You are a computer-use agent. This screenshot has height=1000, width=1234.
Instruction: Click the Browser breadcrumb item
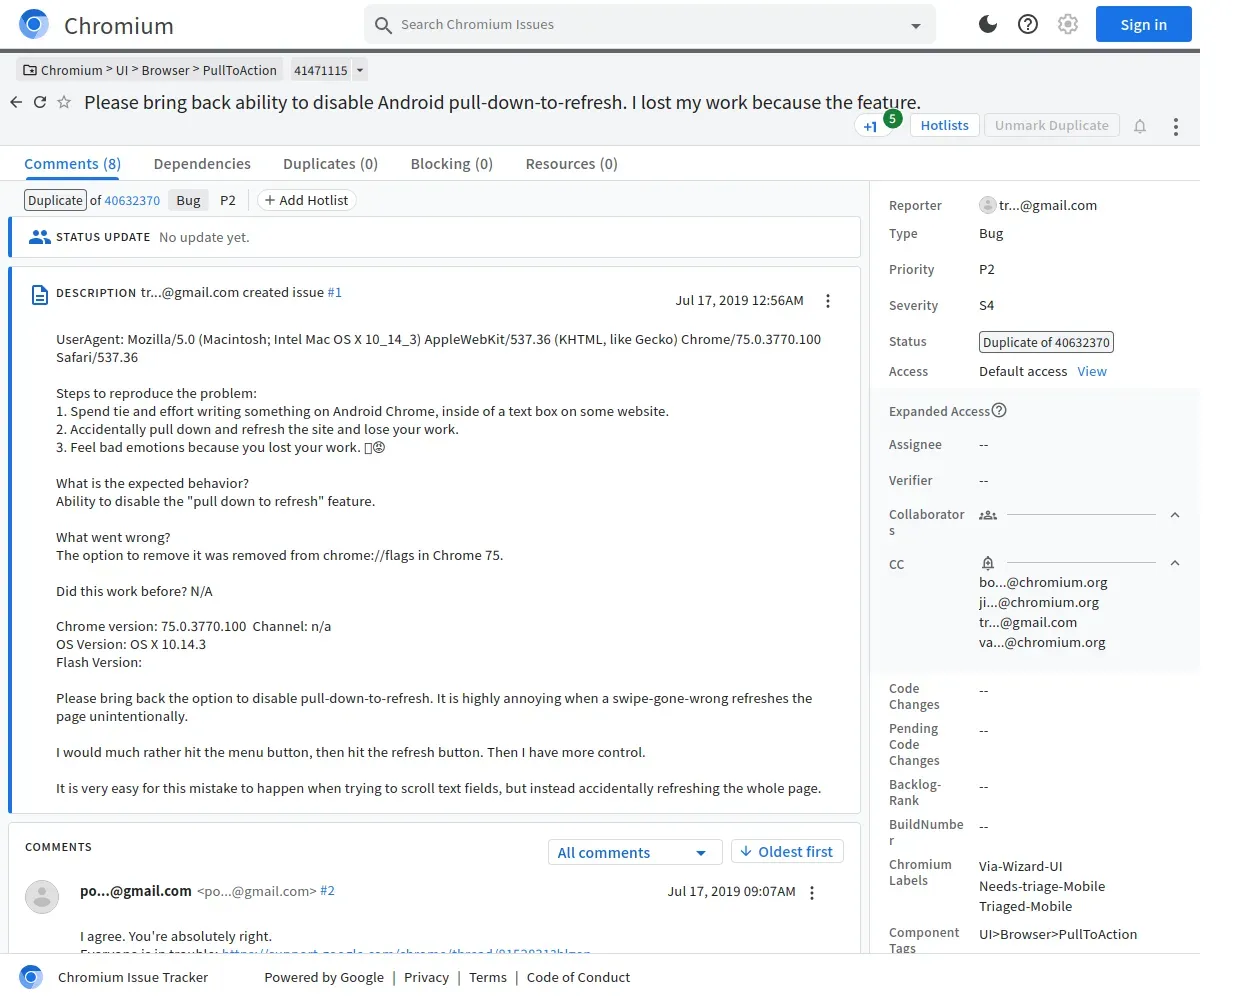click(165, 70)
